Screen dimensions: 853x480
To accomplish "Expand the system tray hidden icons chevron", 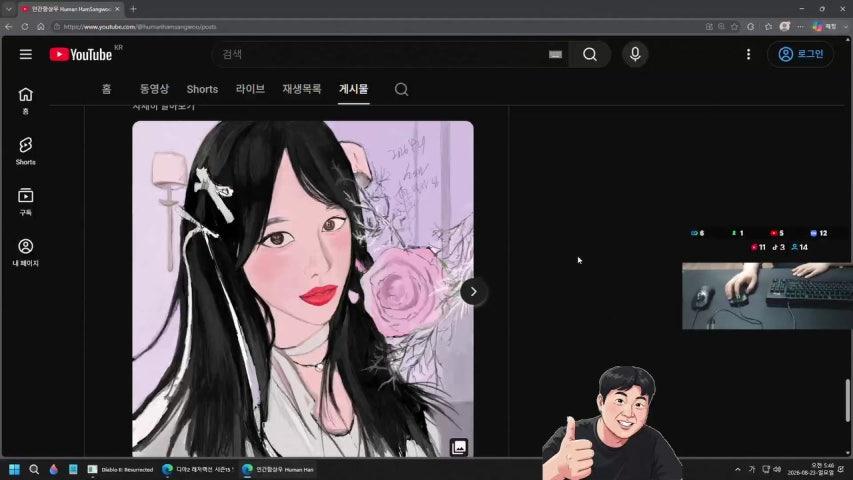I will tap(738, 469).
